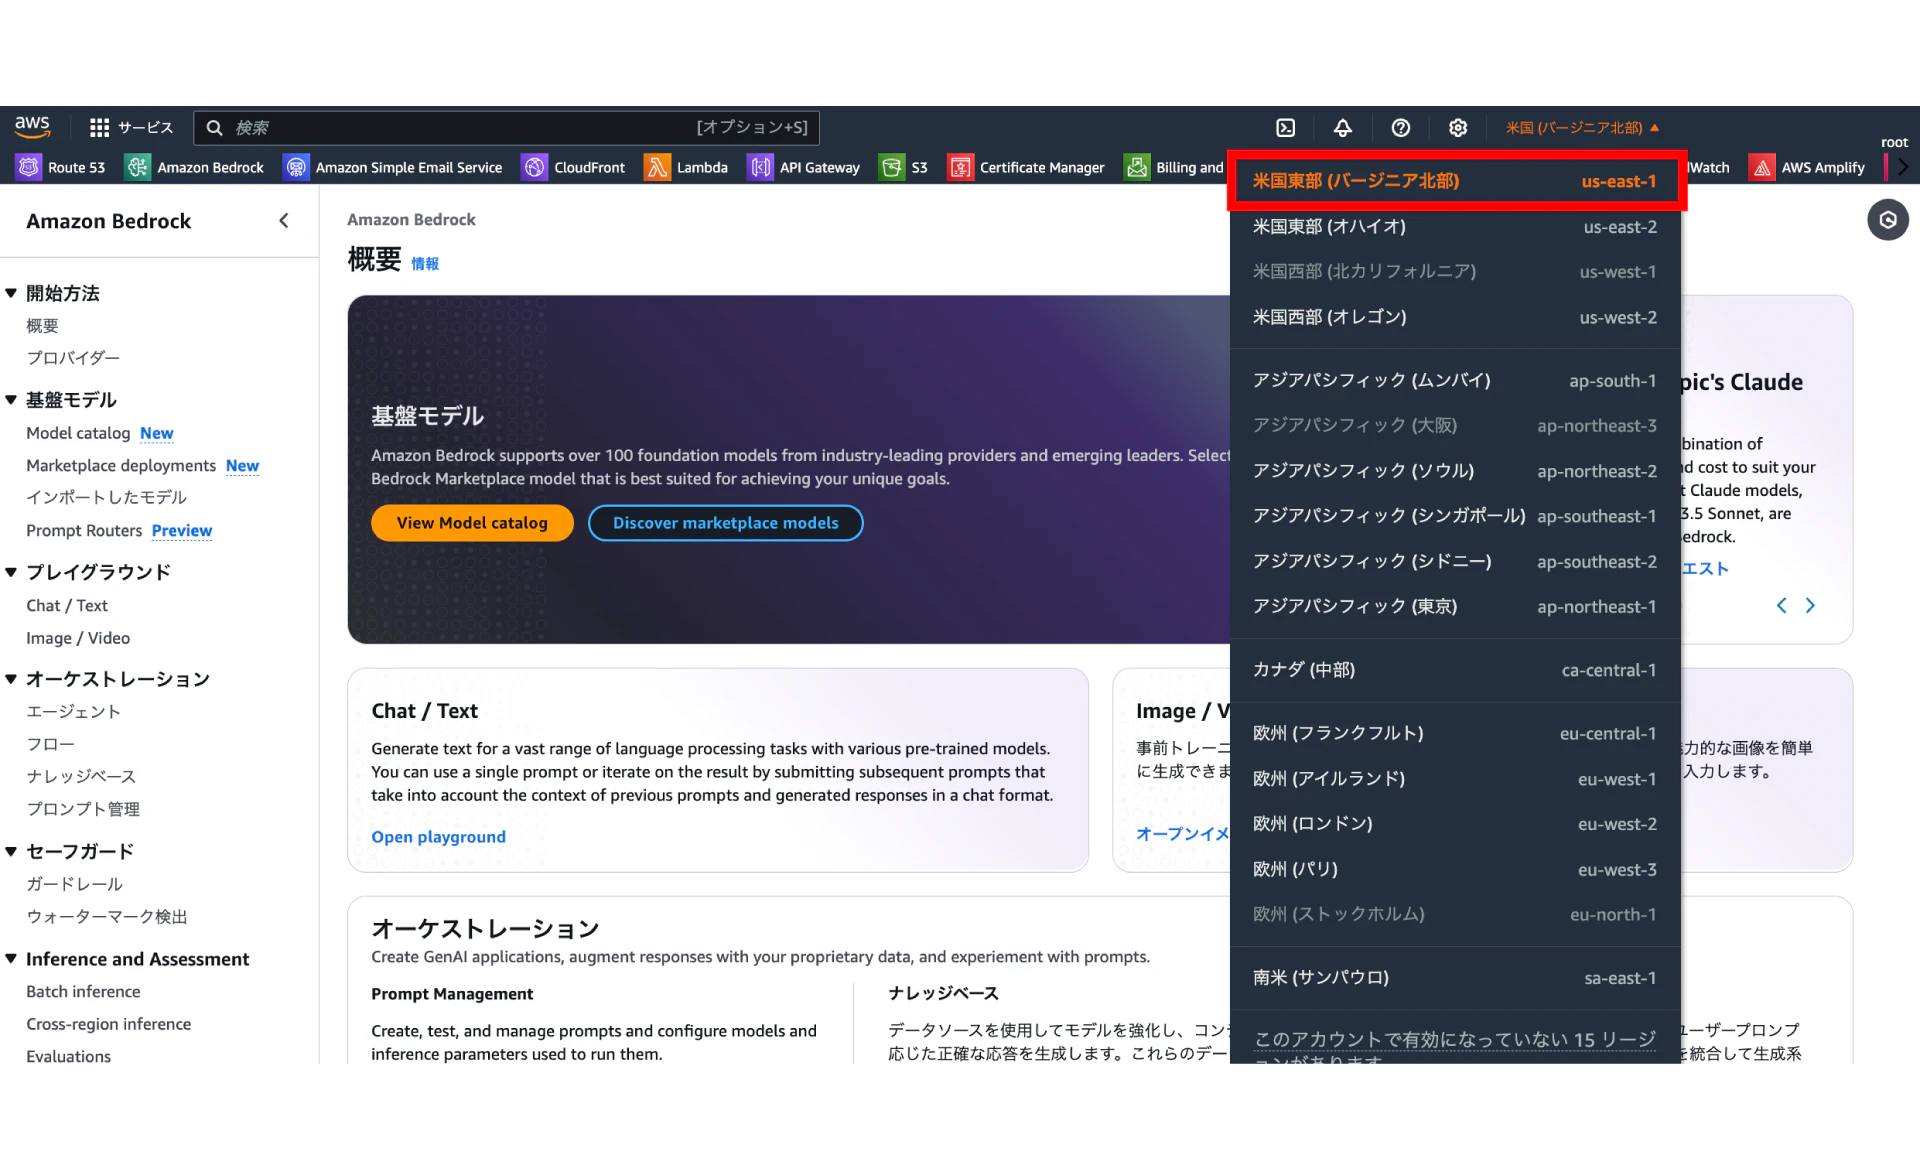Click Discover marketplace models button
The width and height of the screenshot is (1920, 1170).
pyautogui.click(x=725, y=523)
